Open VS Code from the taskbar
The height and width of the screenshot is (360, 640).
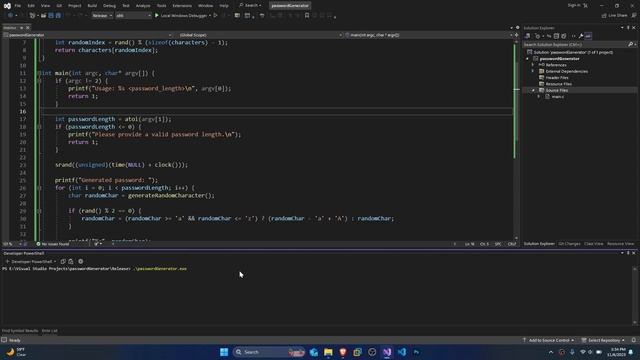(402, 352)
